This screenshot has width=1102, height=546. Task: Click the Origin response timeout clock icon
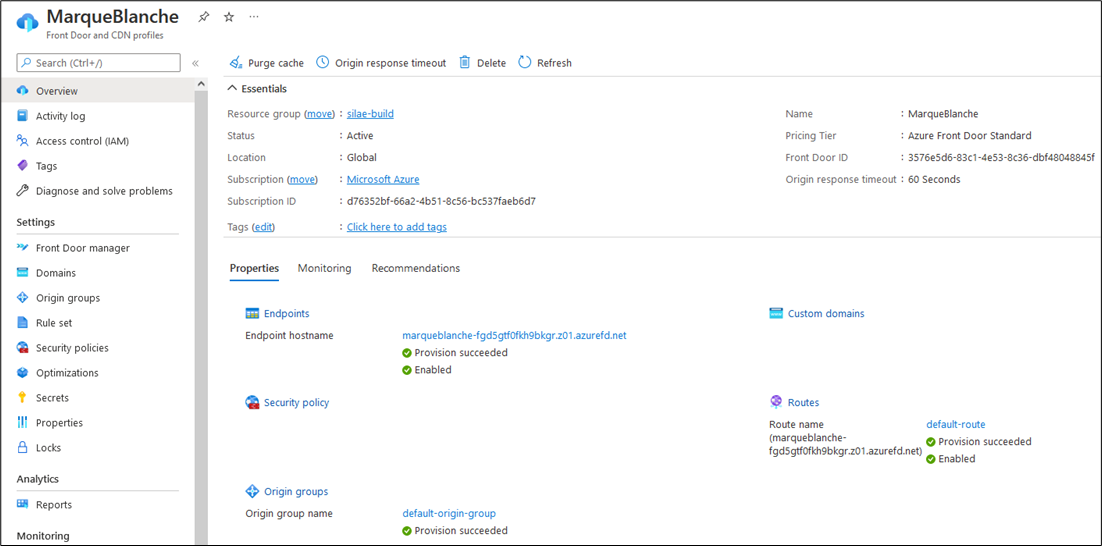pyautogui.click(x=322, y=63)
